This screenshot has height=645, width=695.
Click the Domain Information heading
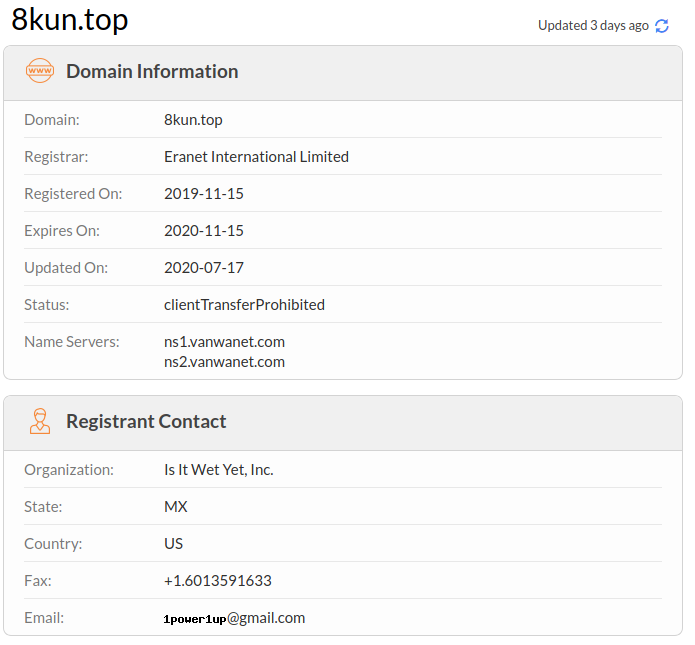152,71
